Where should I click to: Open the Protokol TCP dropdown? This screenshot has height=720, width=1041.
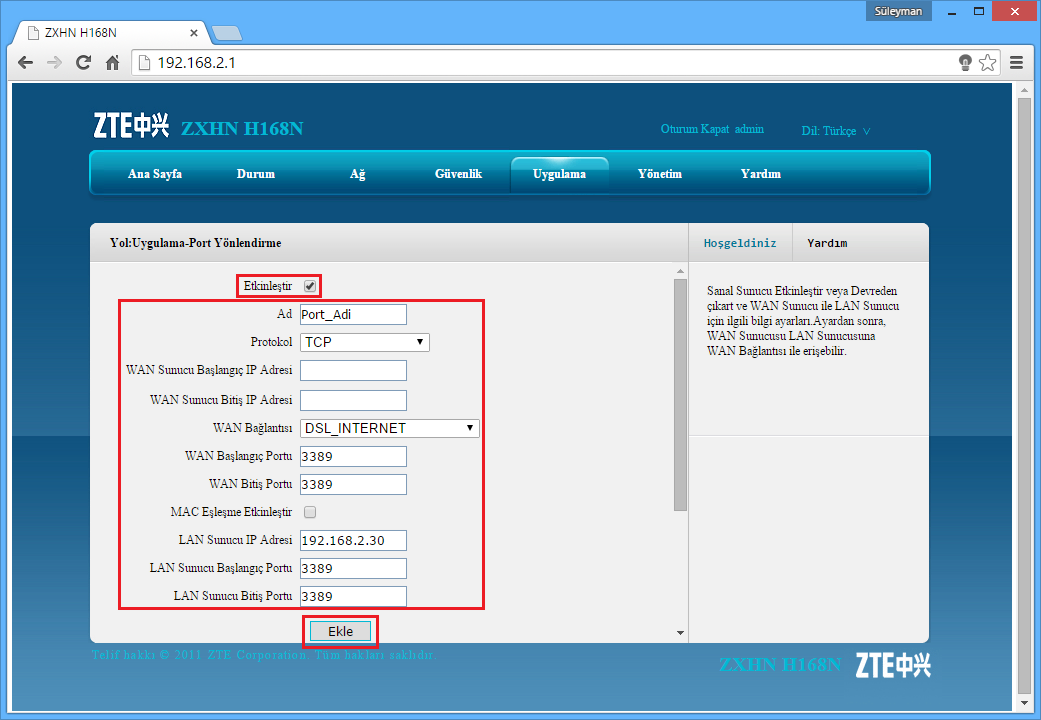coord(364,342)
